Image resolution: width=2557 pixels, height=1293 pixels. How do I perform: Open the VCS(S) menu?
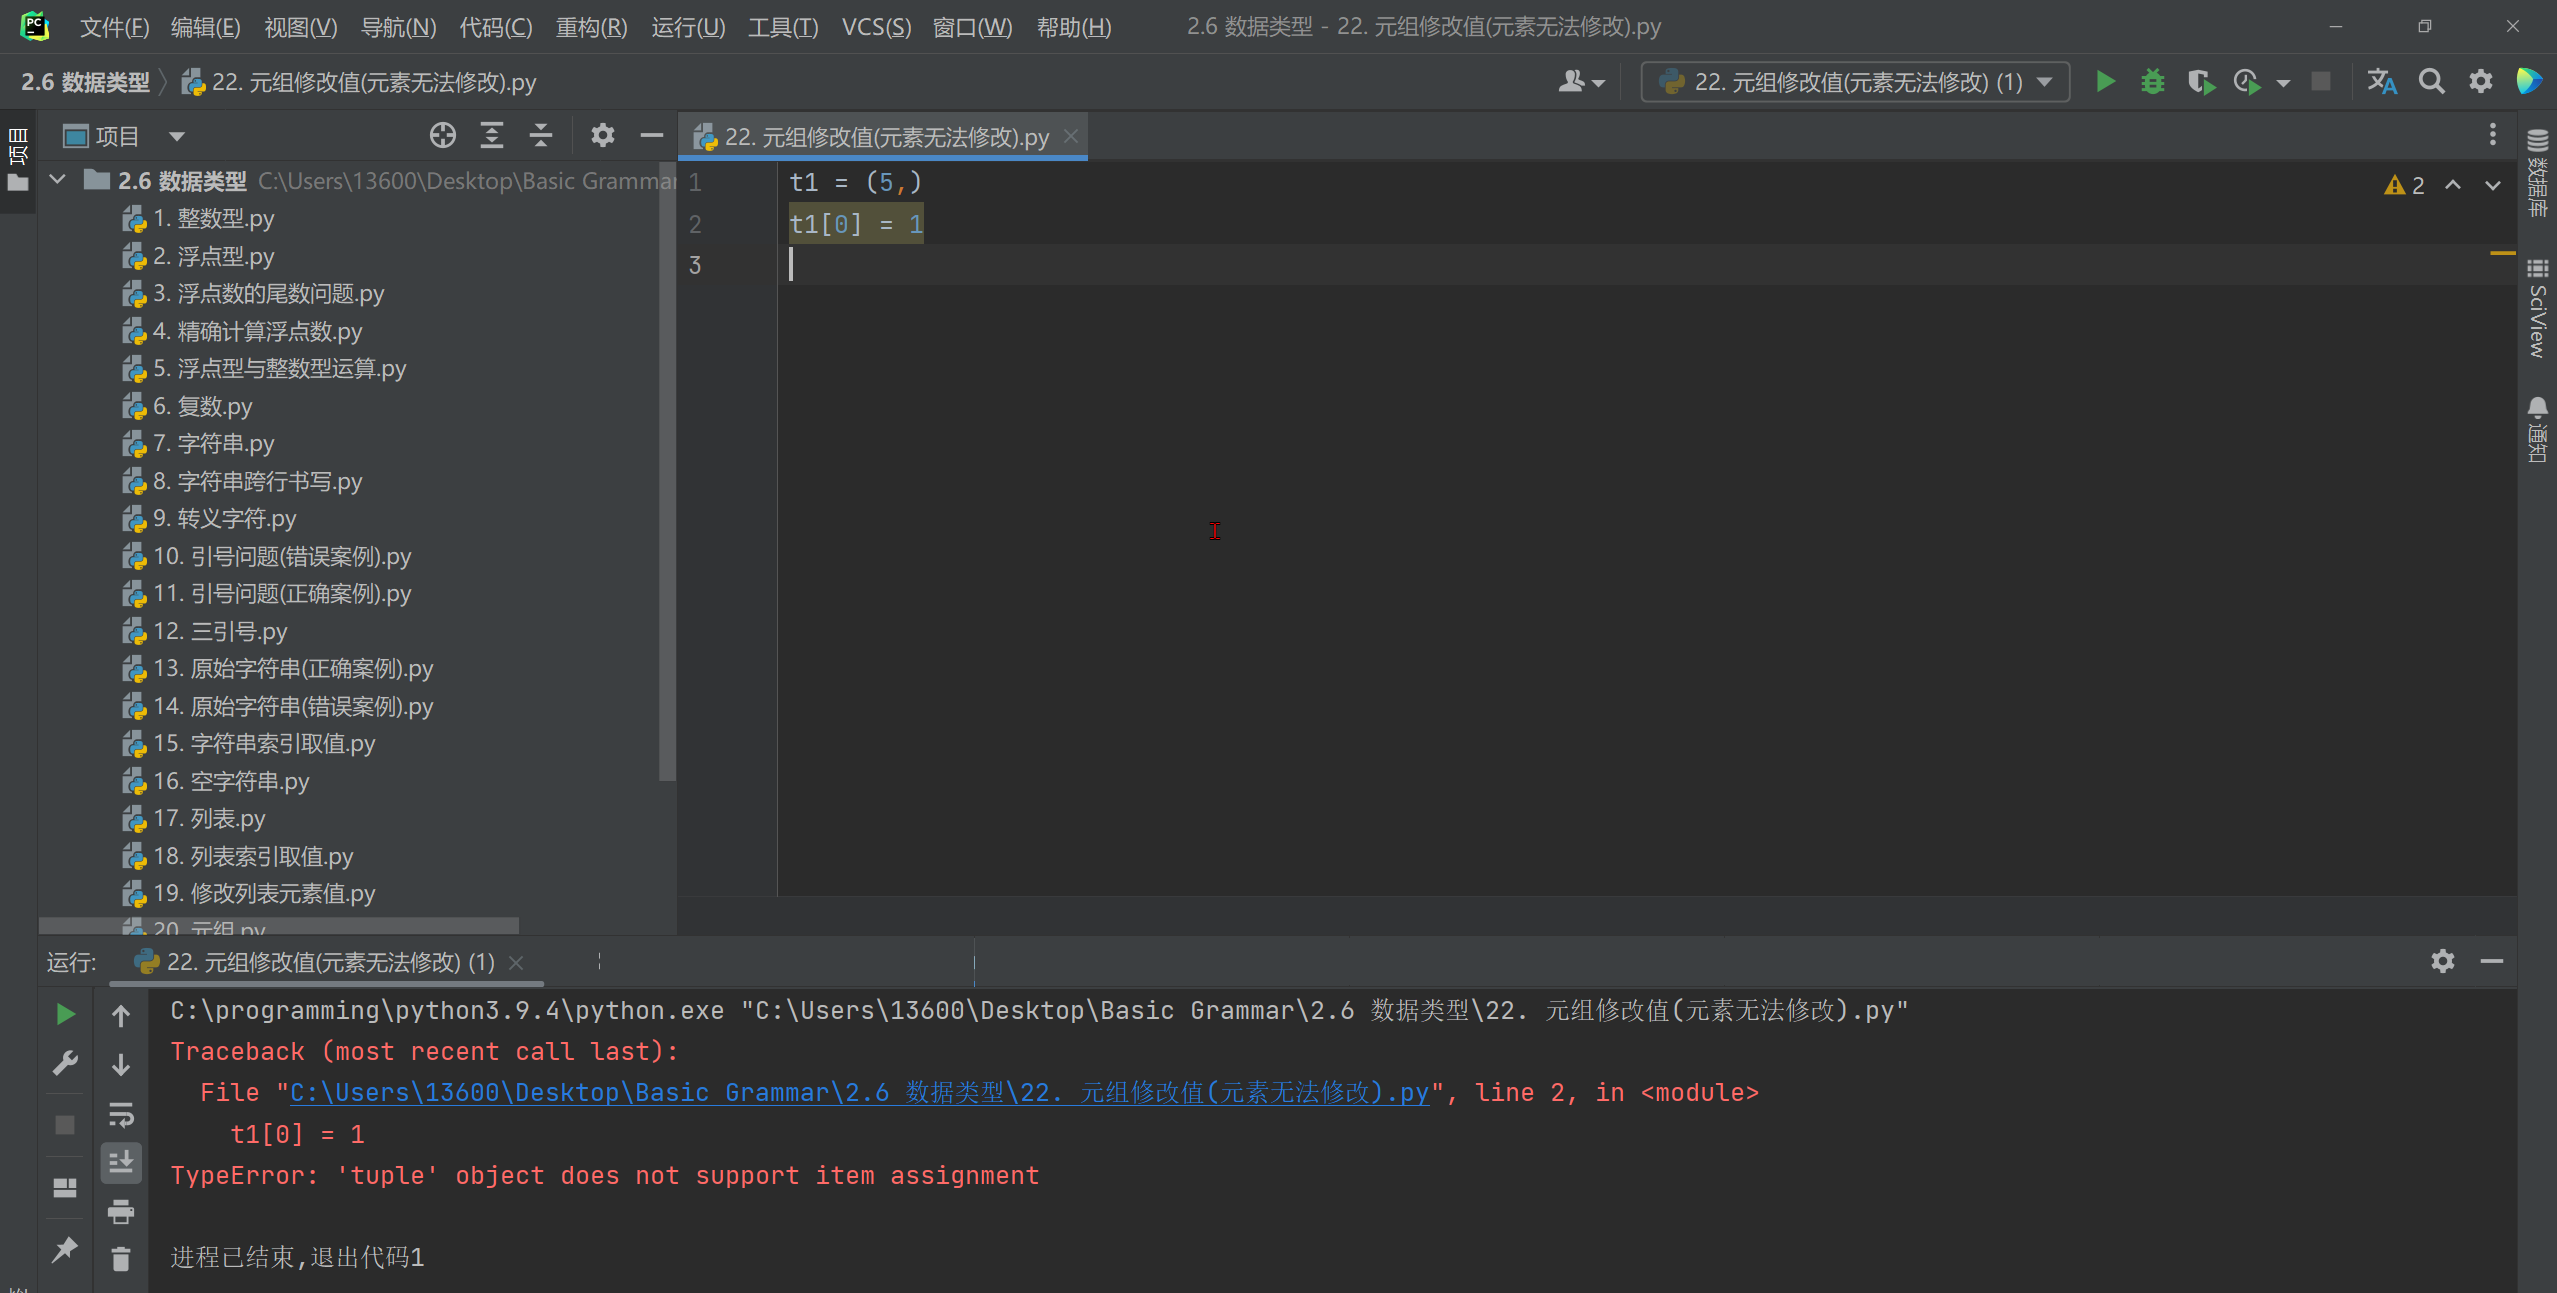876,27
